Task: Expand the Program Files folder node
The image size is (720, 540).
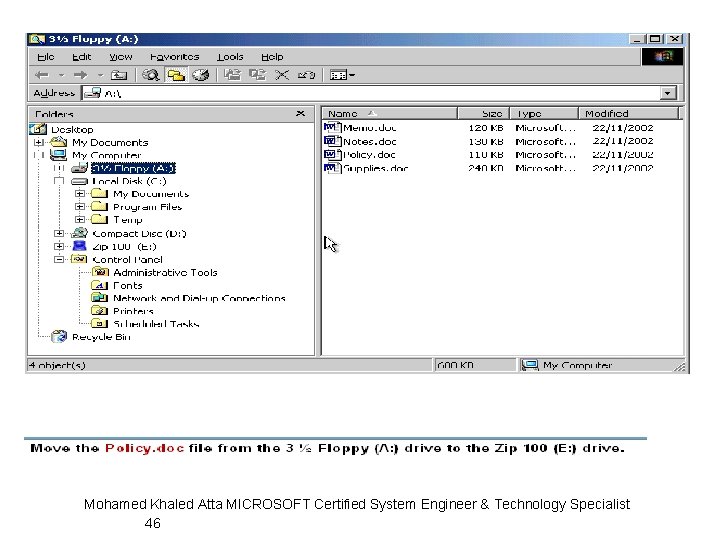Action: point(80,207)
